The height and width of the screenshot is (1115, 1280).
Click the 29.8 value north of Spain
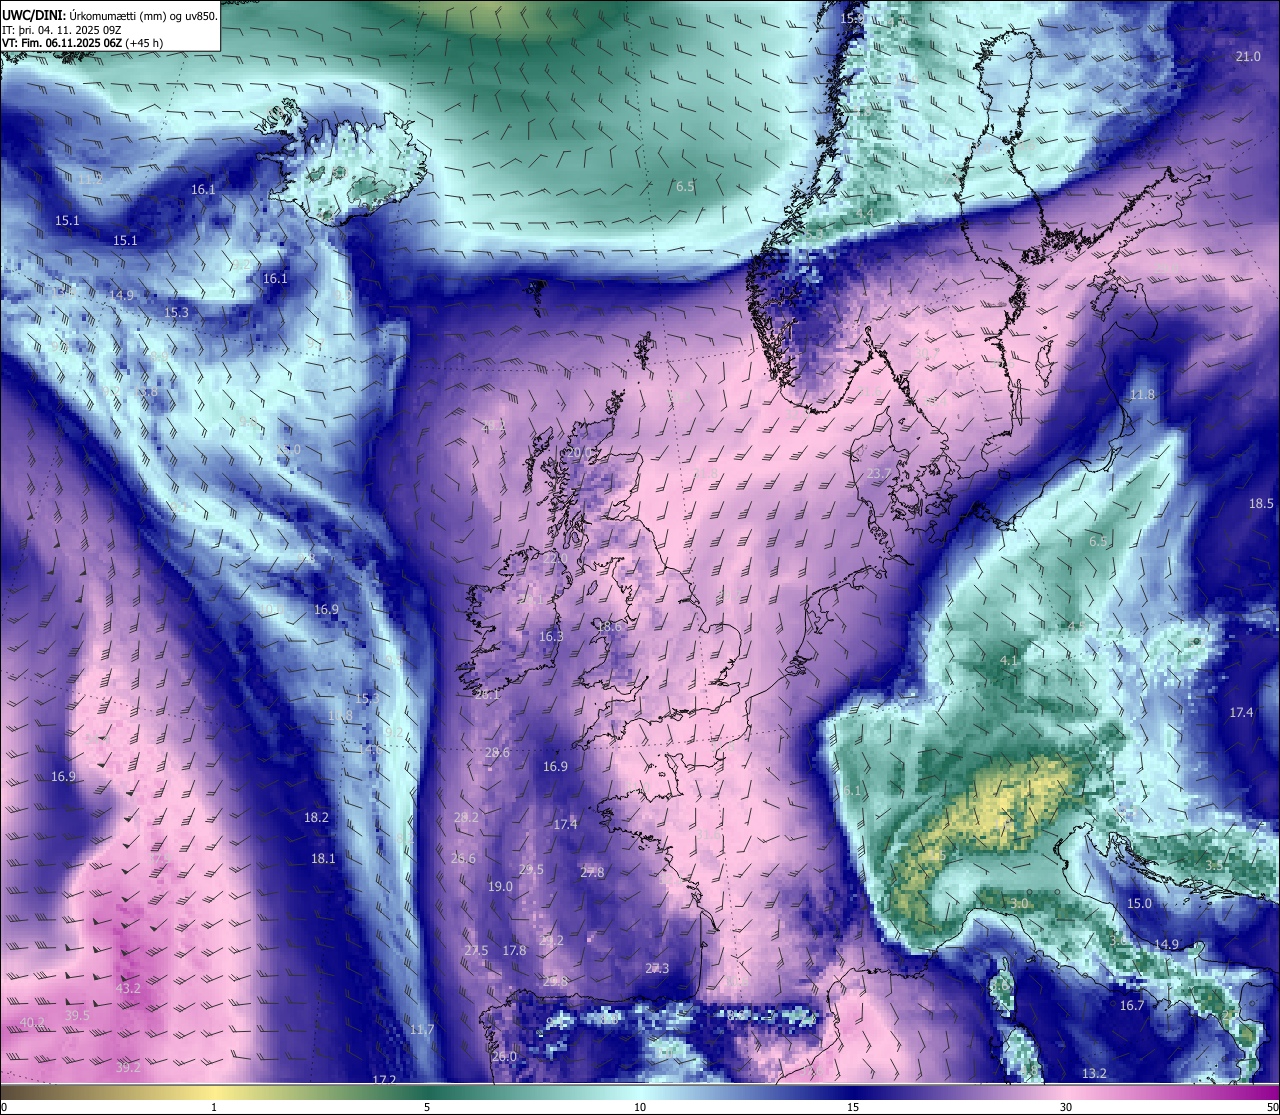[x=555, y=981]
